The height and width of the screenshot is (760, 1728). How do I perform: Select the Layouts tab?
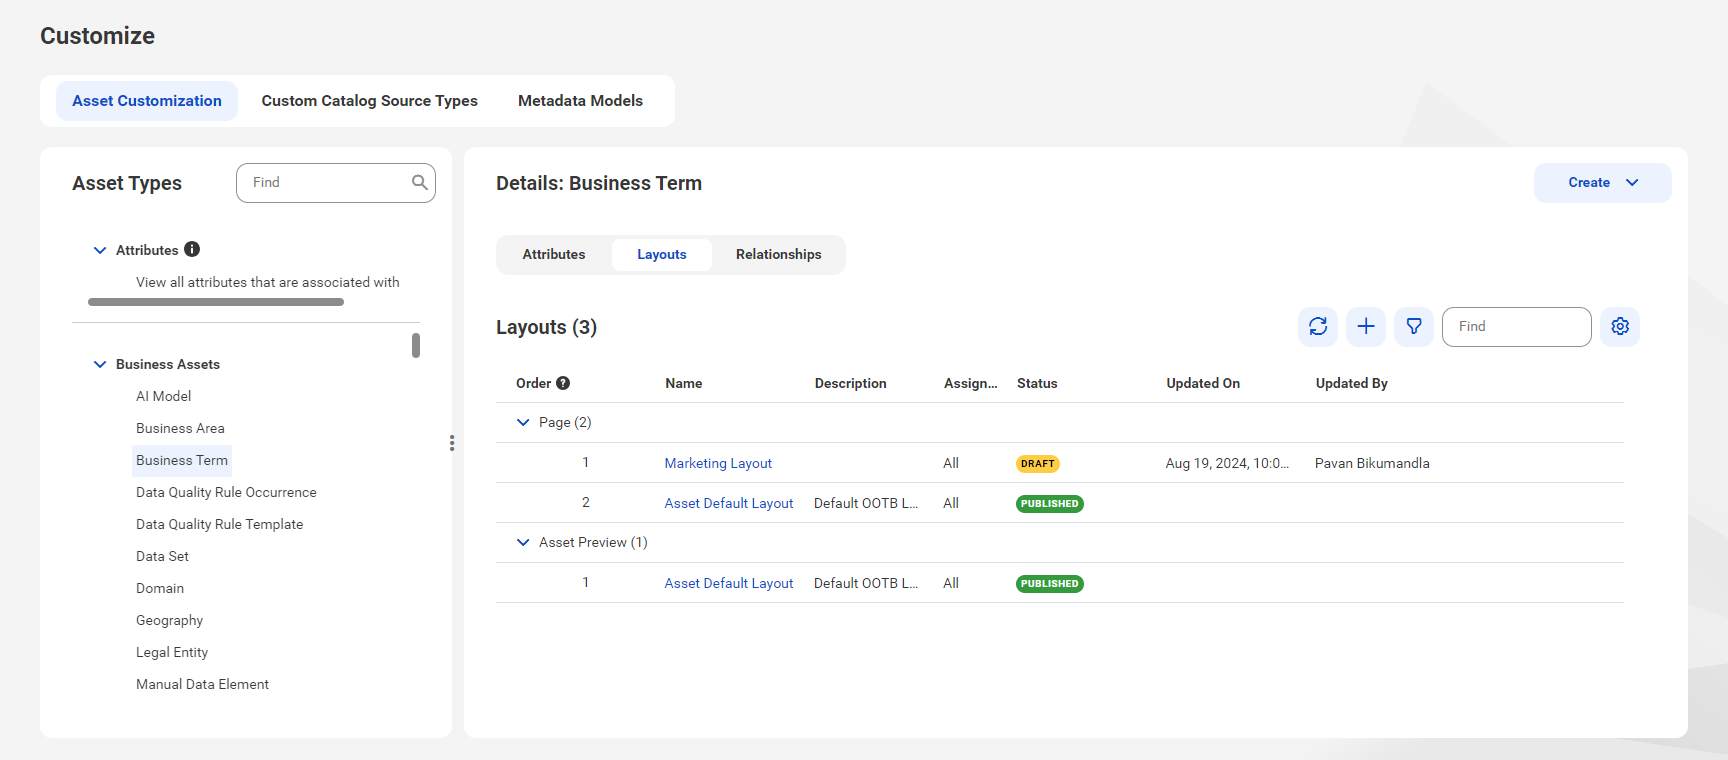coord(662,254)
